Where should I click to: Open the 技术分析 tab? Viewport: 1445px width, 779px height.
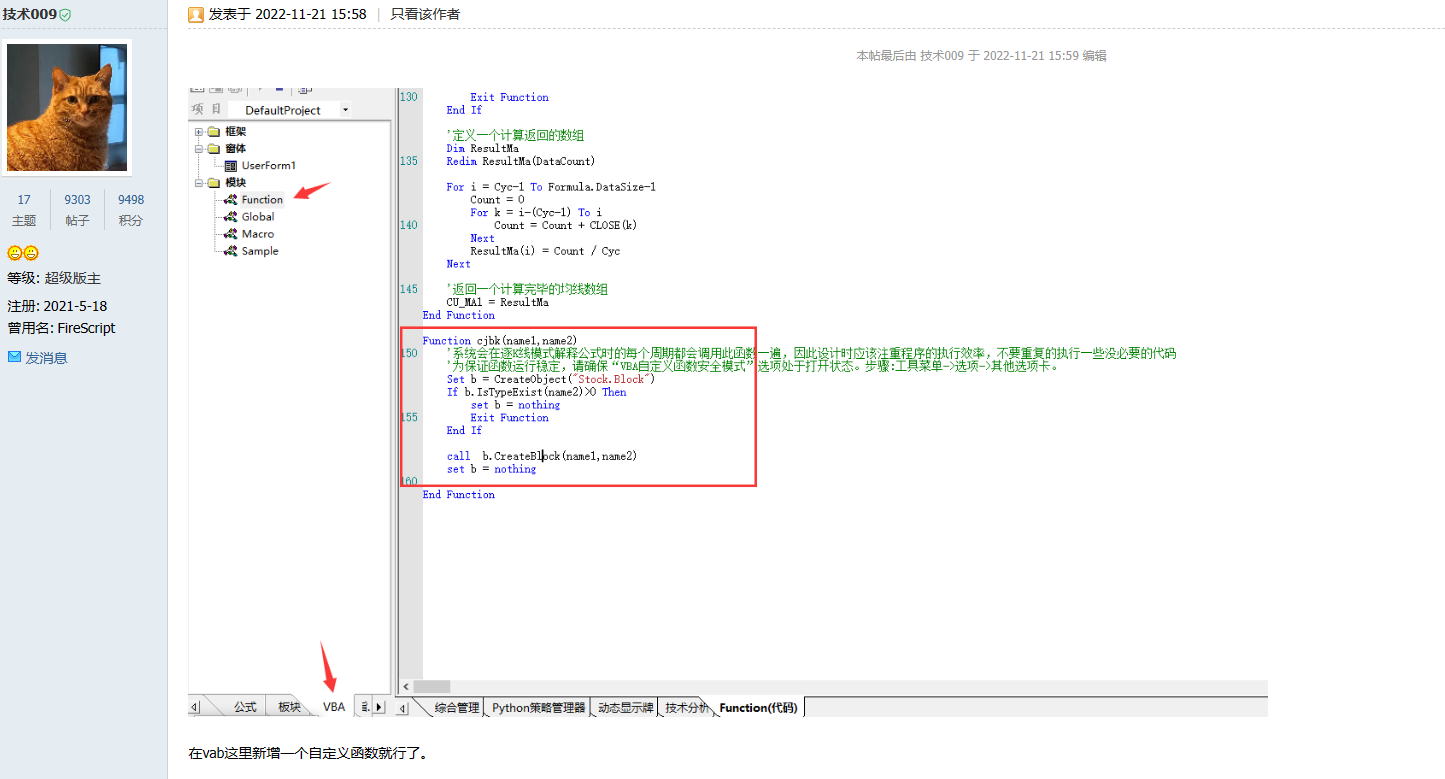(x=687, y=708)
